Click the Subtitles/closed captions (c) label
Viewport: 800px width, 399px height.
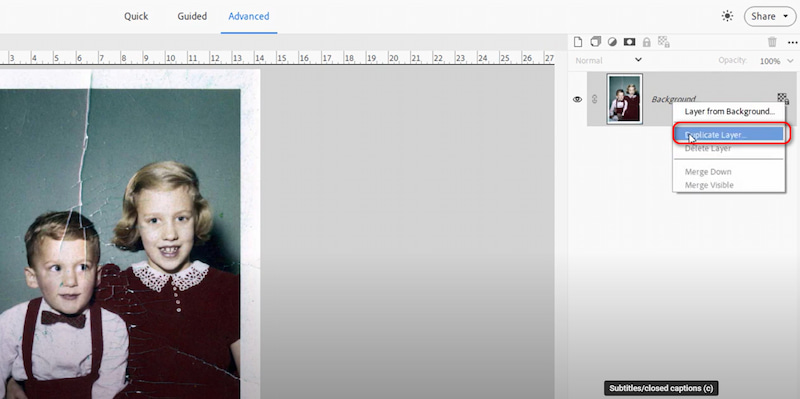point(661,388)
